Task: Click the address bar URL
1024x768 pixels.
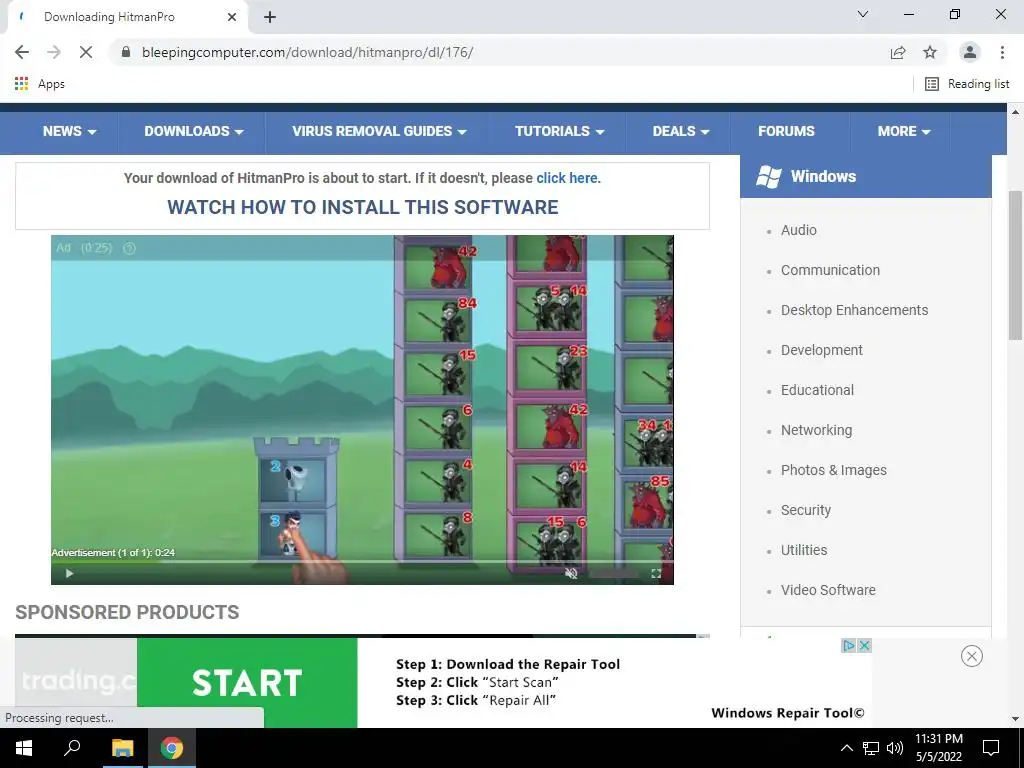Action: pyautogui.click(x=307, y=52)
